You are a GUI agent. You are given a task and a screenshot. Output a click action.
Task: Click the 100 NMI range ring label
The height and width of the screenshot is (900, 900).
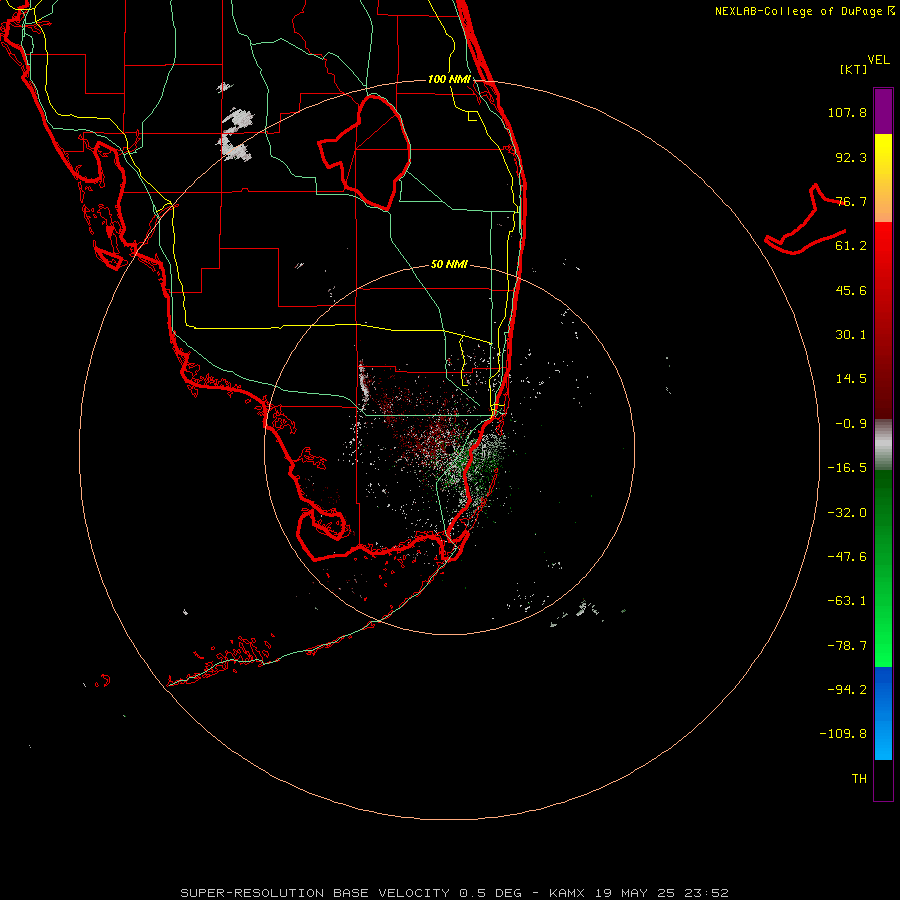(x=449, y=79)
